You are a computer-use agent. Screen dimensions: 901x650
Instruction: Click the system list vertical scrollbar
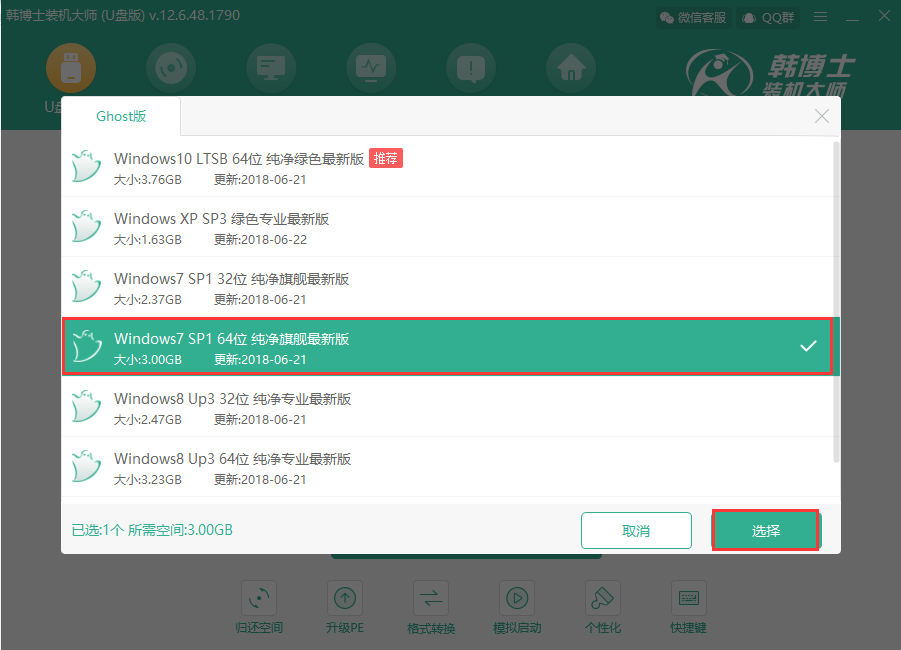(836, 300)
